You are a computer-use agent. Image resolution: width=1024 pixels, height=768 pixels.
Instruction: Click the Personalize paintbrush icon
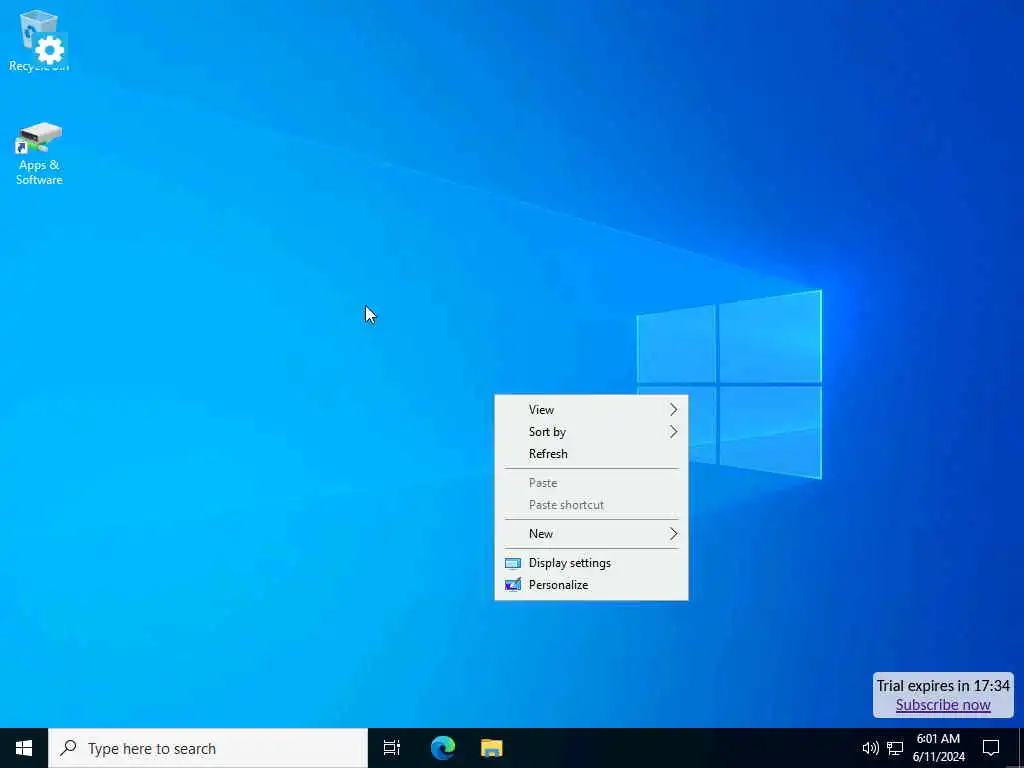[x=513, y=584]
